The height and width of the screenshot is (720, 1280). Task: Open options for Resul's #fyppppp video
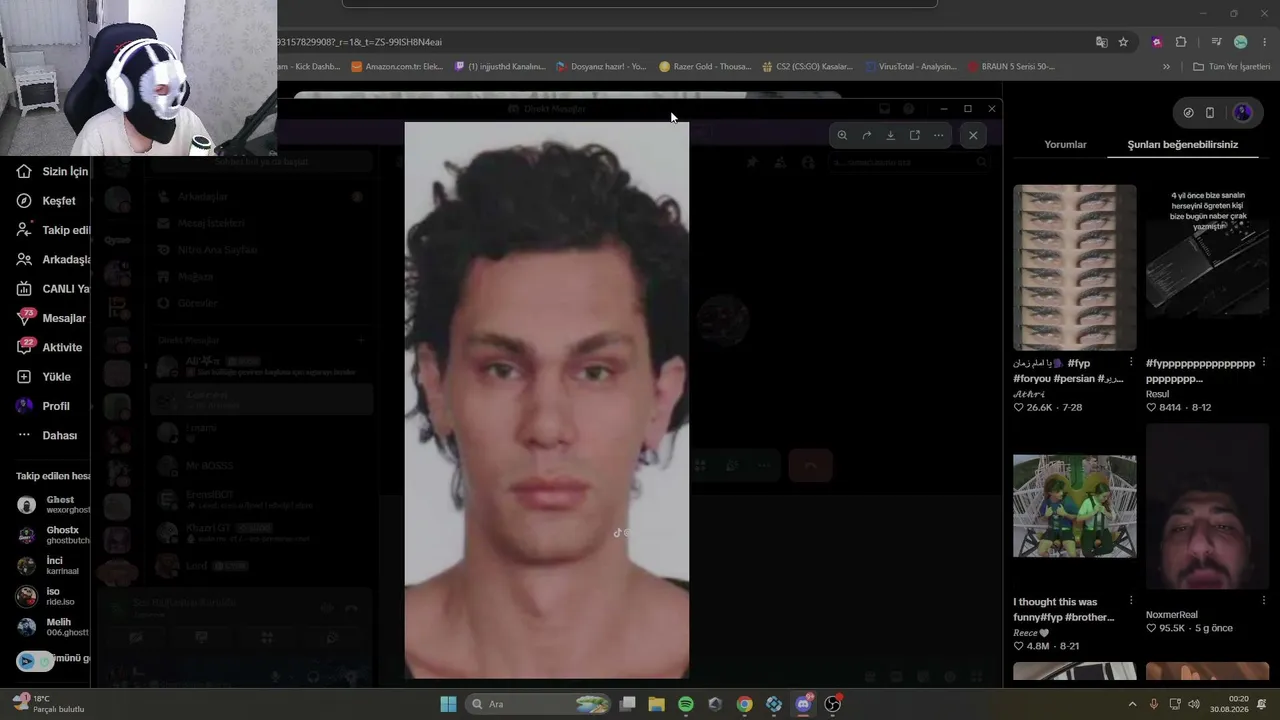(x=1264, y=362)
